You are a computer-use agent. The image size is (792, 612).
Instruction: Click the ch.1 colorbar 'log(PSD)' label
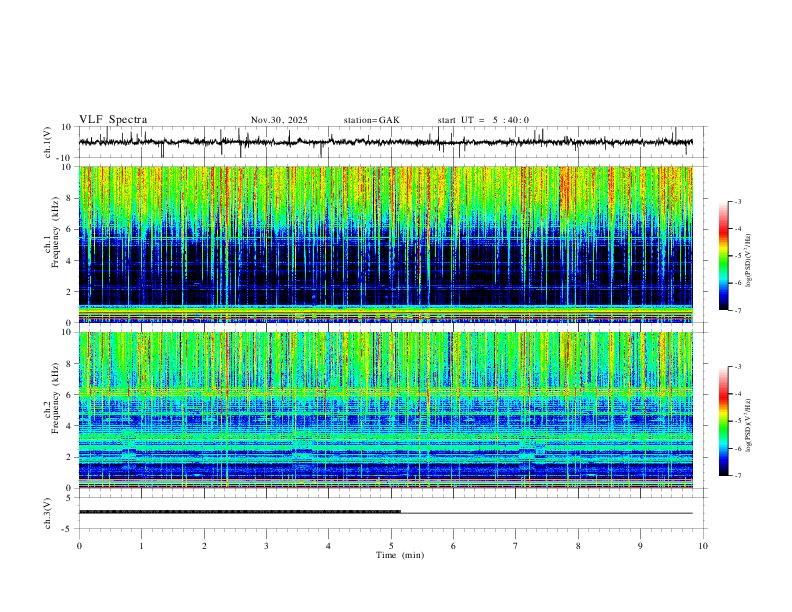(749, 261)
